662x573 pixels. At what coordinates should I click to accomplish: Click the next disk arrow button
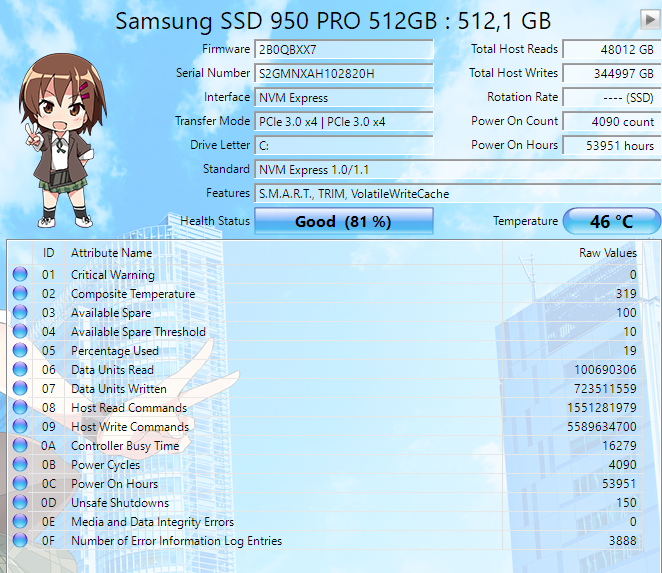[x=650, y=19]
